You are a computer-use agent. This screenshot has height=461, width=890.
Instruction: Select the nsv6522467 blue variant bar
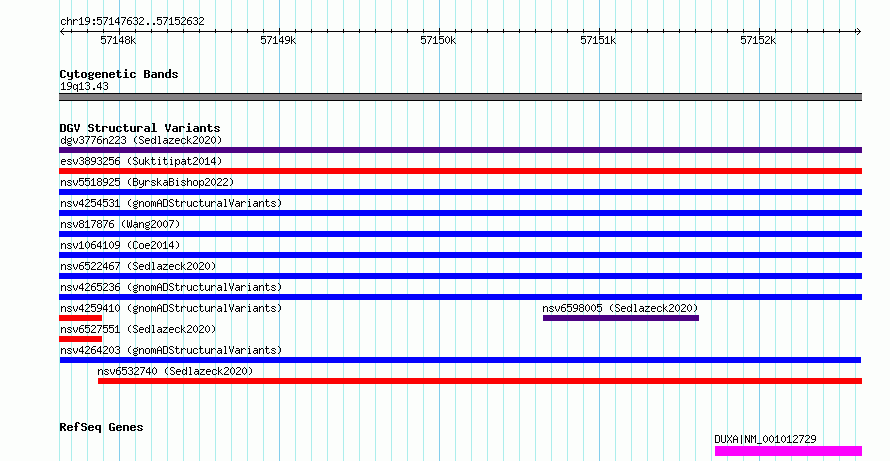(x=460, y=276)
